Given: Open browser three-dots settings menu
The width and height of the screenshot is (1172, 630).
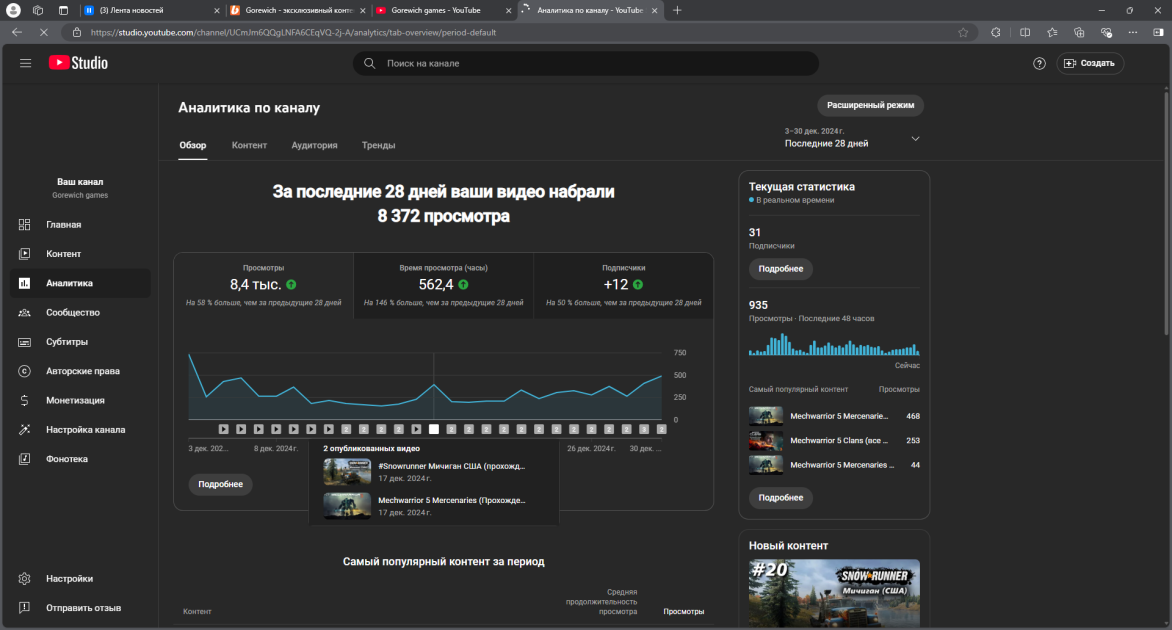Looking at the screenshot, I should (x=1133, y=32).
